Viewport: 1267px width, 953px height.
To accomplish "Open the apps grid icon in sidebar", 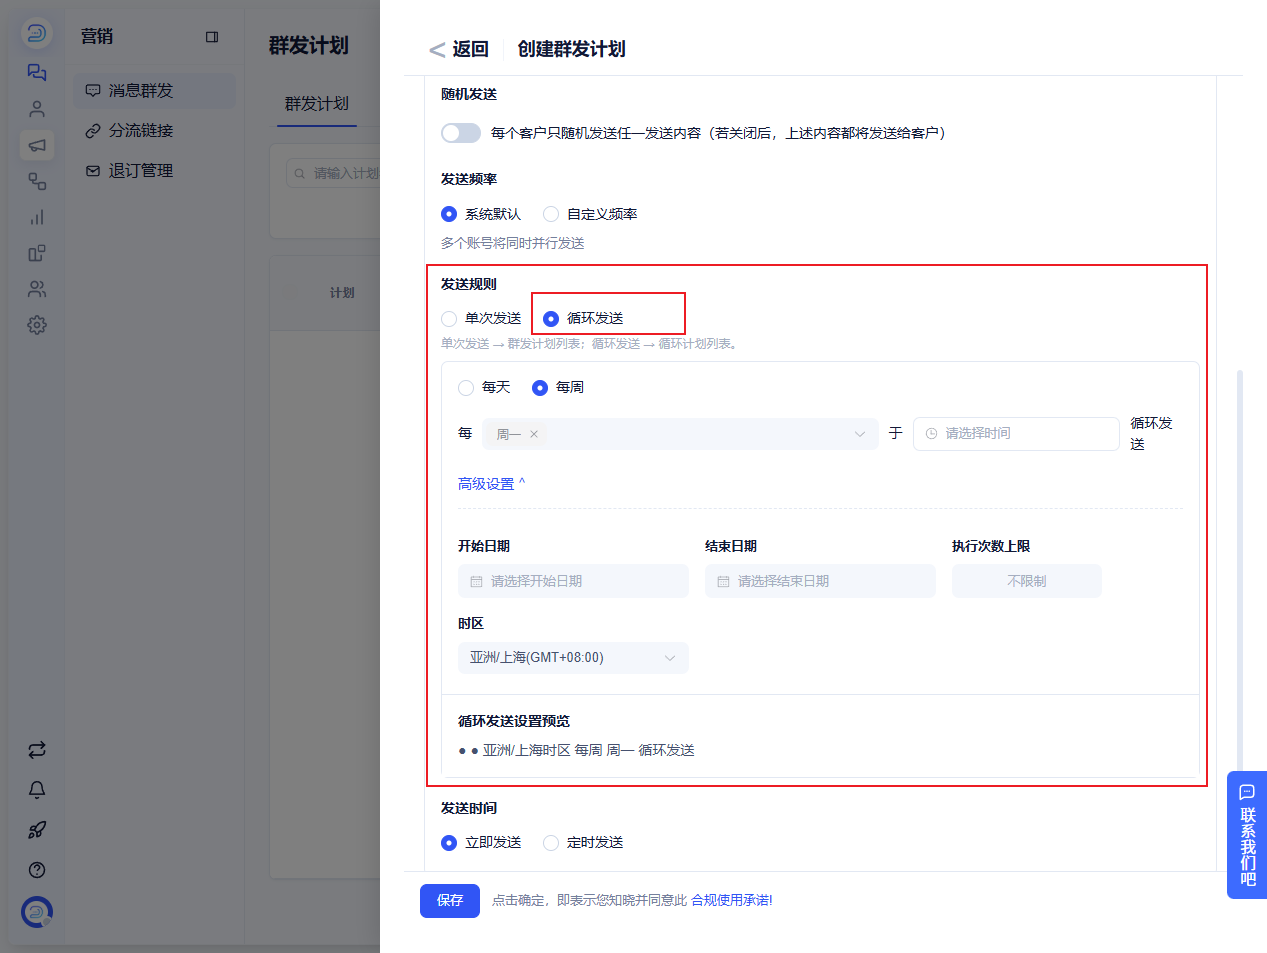I will (37, 253).
